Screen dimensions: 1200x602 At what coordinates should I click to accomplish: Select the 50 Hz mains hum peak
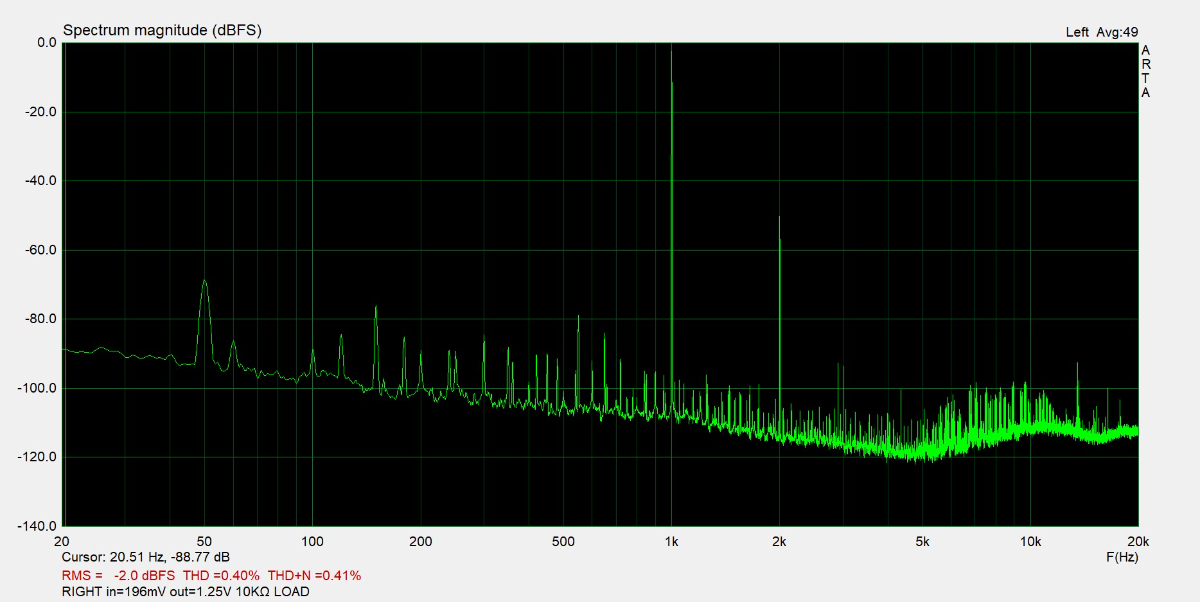coord(205,282)
